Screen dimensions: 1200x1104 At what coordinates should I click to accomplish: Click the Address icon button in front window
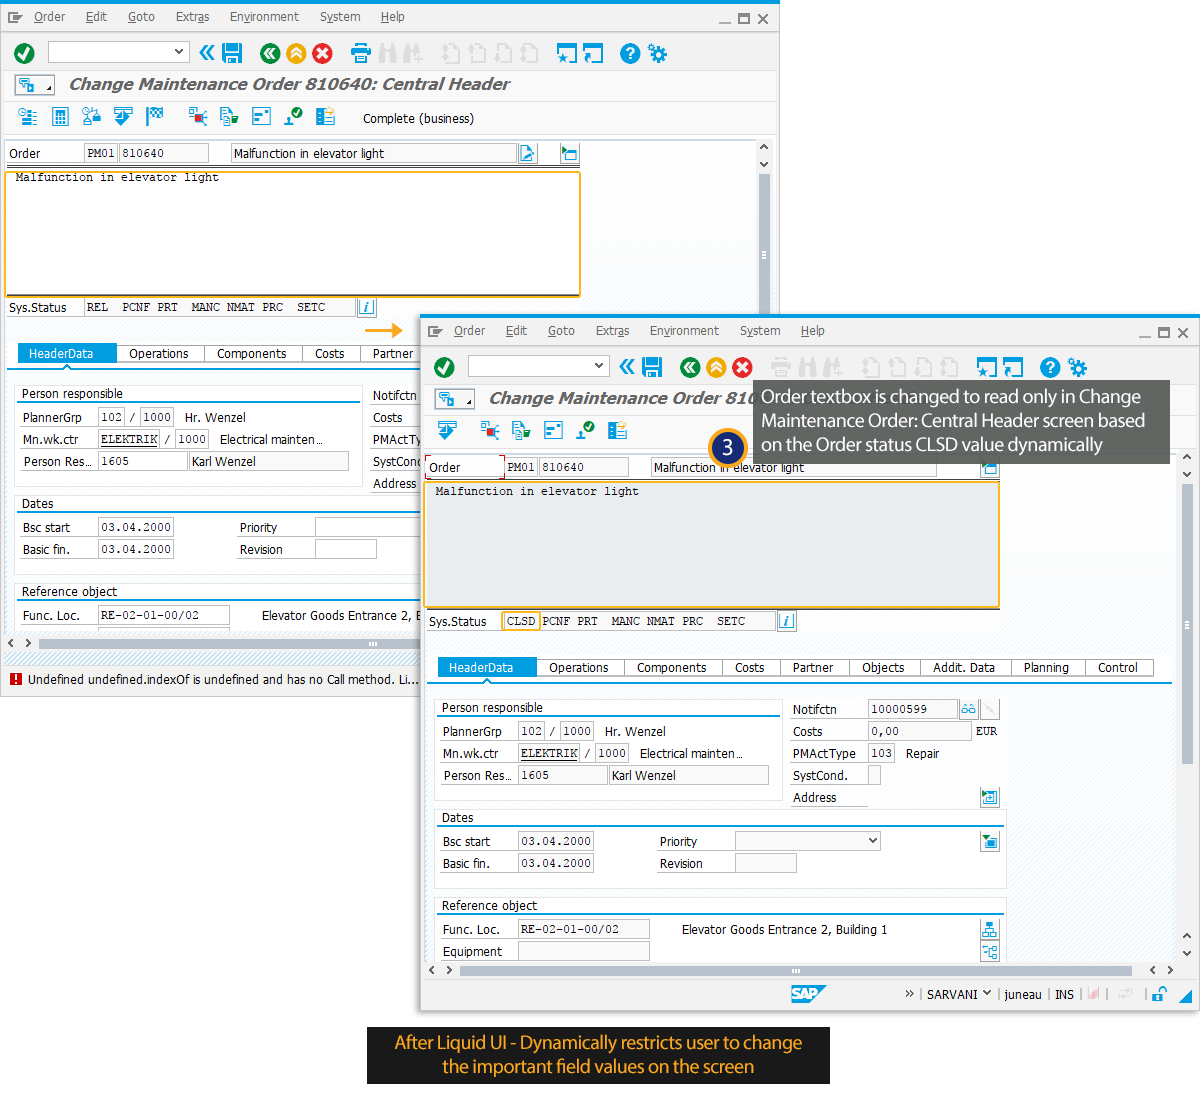(990, 797)
